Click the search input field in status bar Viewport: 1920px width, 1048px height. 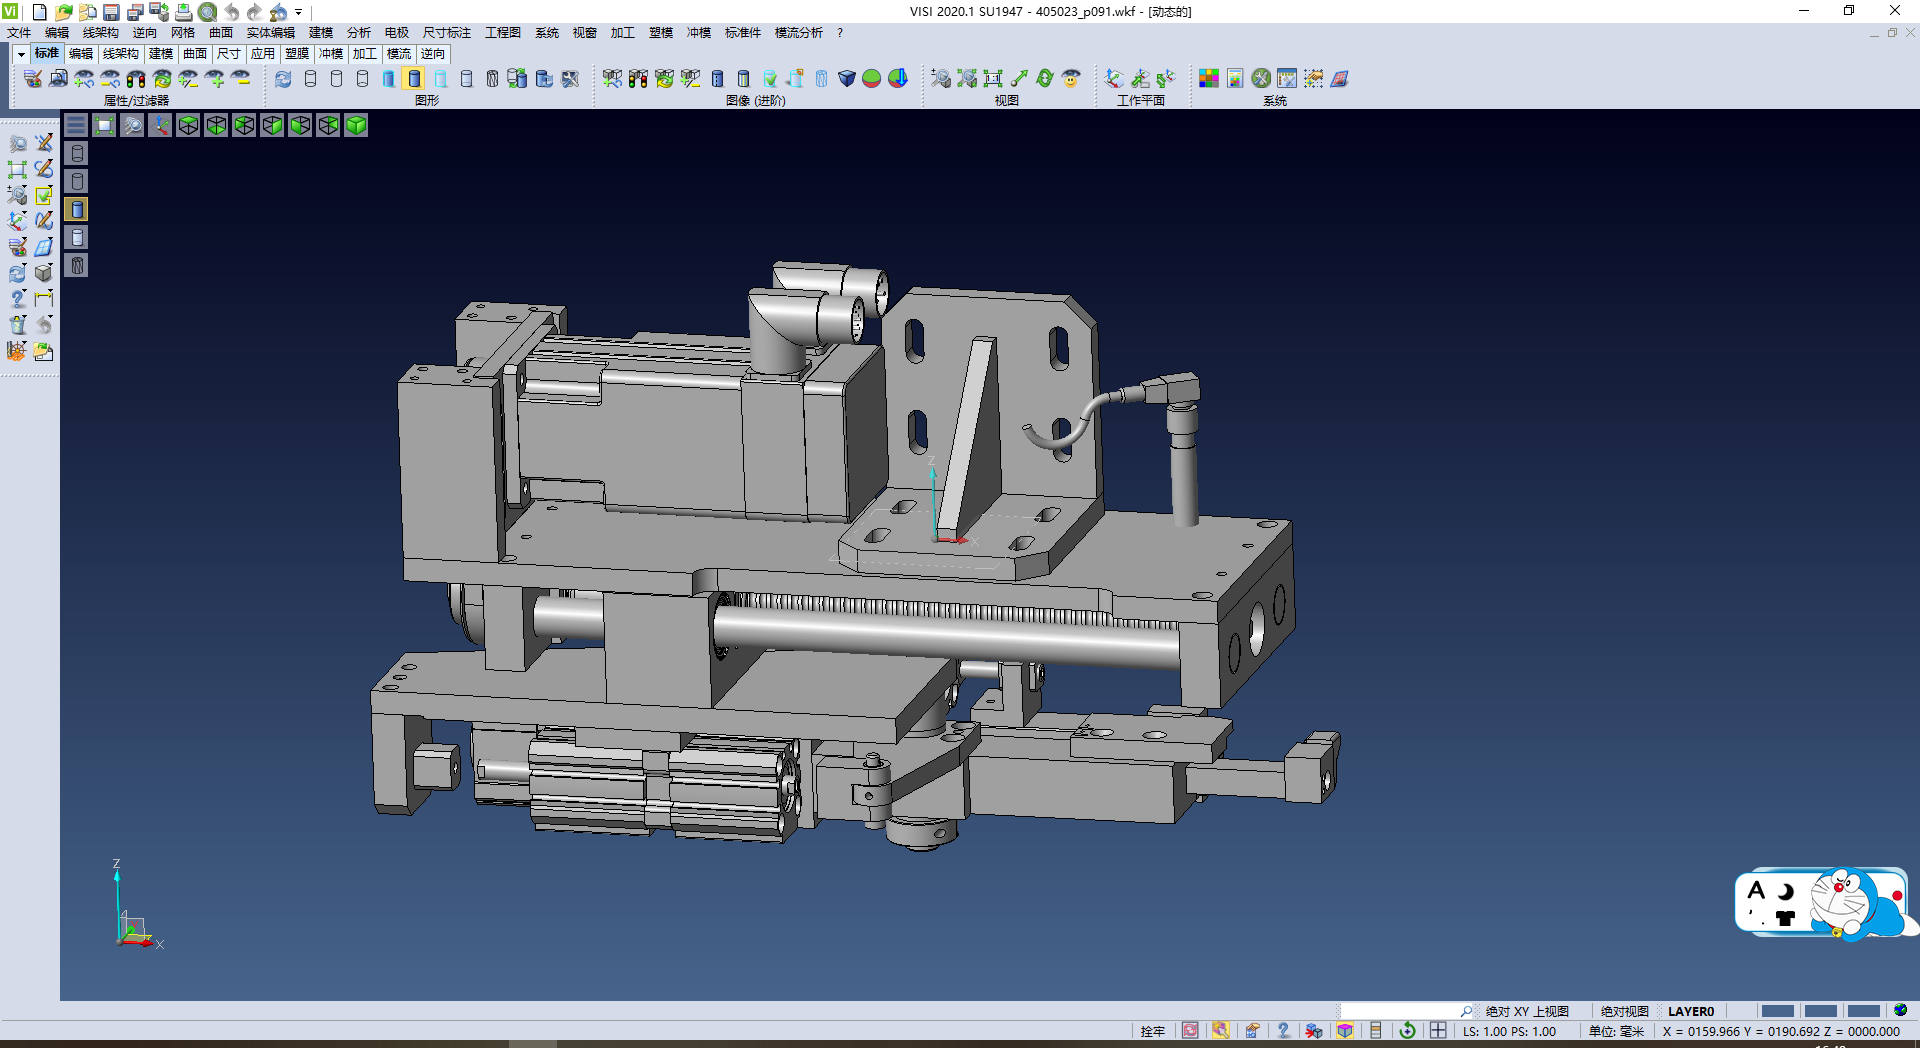pyautogui.click(x=1400, y=1011)
